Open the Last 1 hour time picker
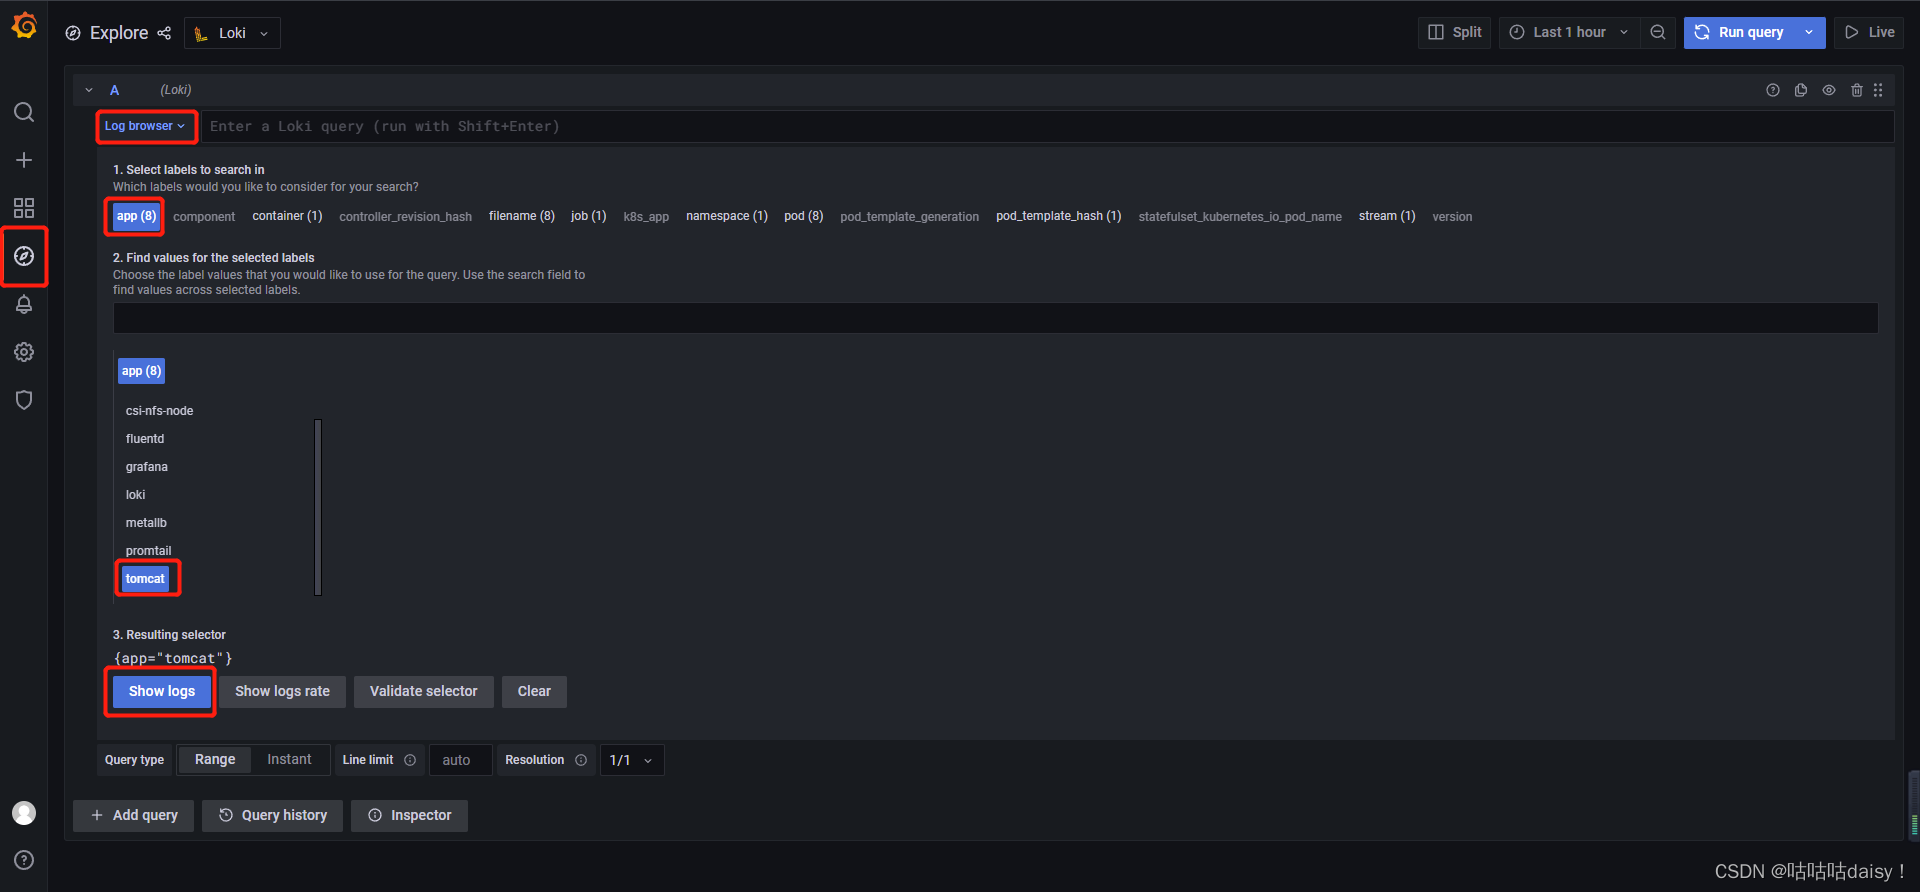This screenshot has width=1920, height=892. pyautogui.click(x=1569, y=32)
